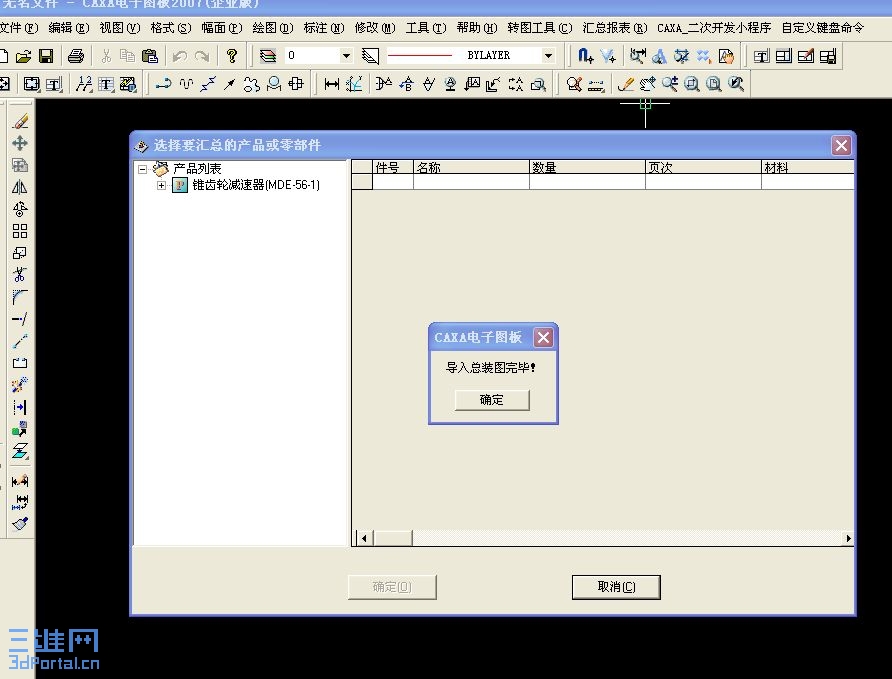Screen dimensions: 892x679
Task: Click the linear dimension icon in toolbar
Action: 332,85
